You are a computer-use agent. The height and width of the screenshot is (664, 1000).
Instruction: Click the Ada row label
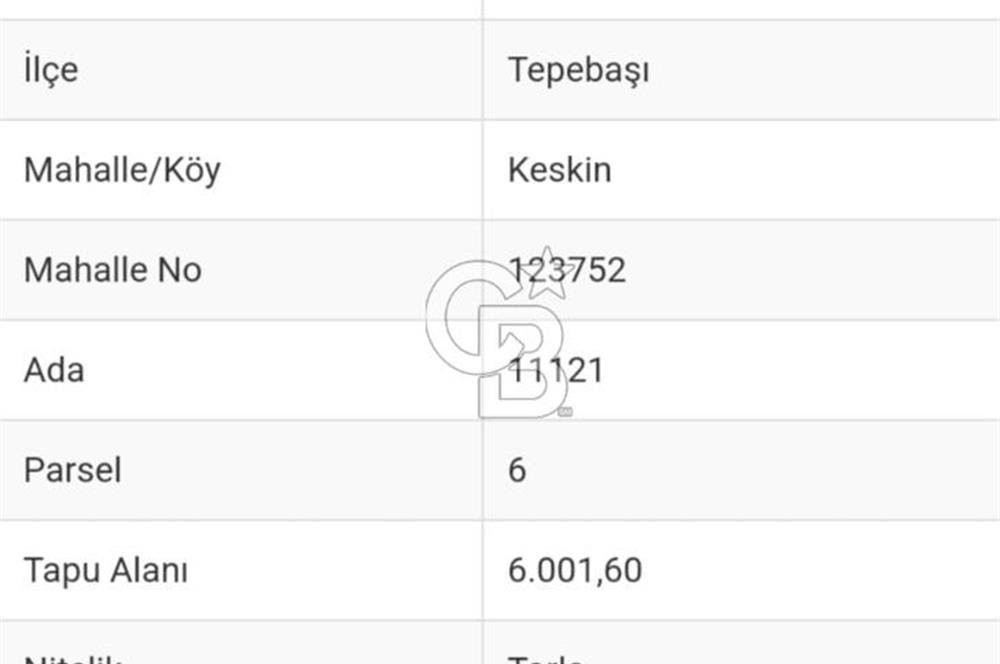(54, 370)
